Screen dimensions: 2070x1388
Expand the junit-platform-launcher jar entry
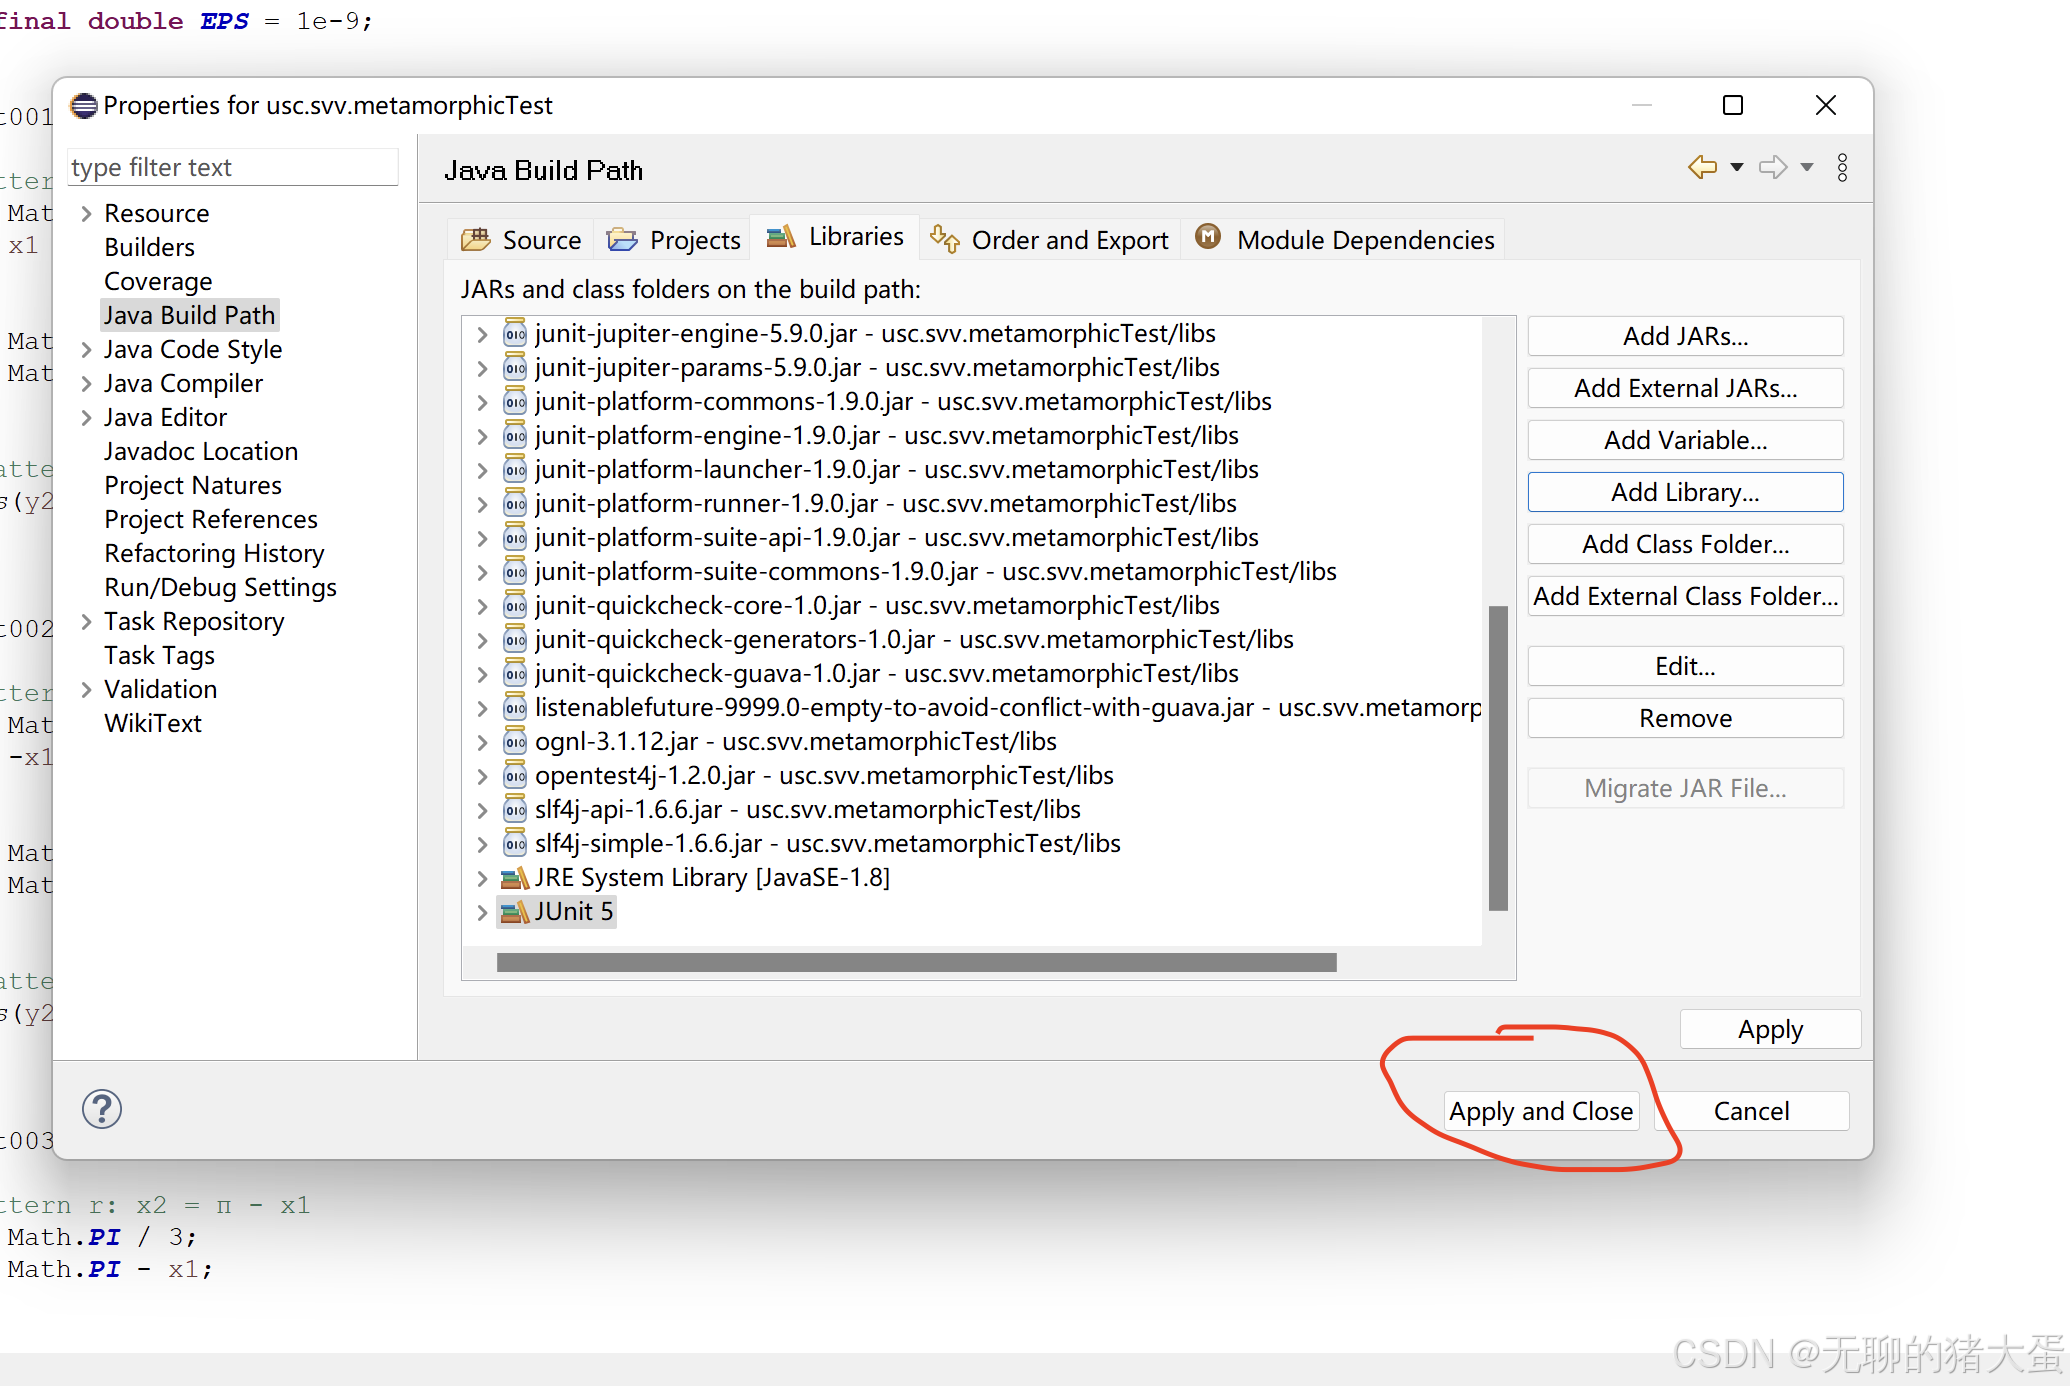481,470
